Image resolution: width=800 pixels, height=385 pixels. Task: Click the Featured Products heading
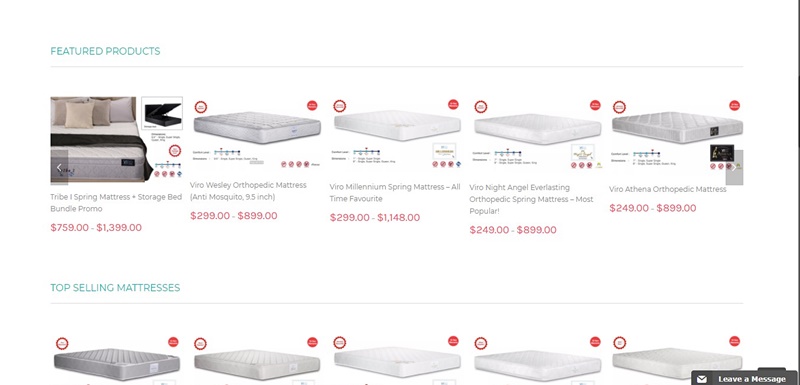(x=105, y=51)
